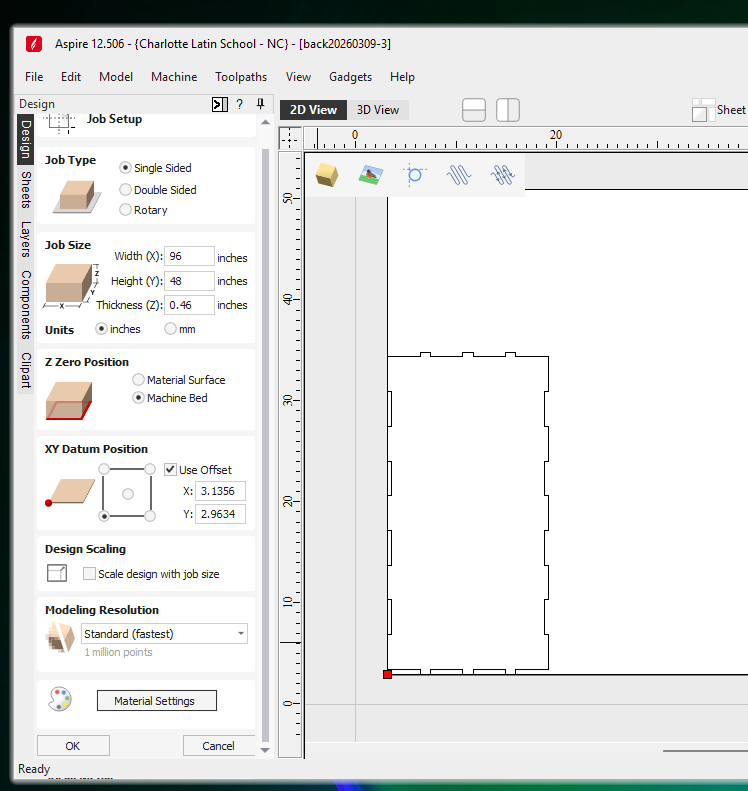Click the Material Settings button
The height and width of the screenshot is (791, 748).
157,701
